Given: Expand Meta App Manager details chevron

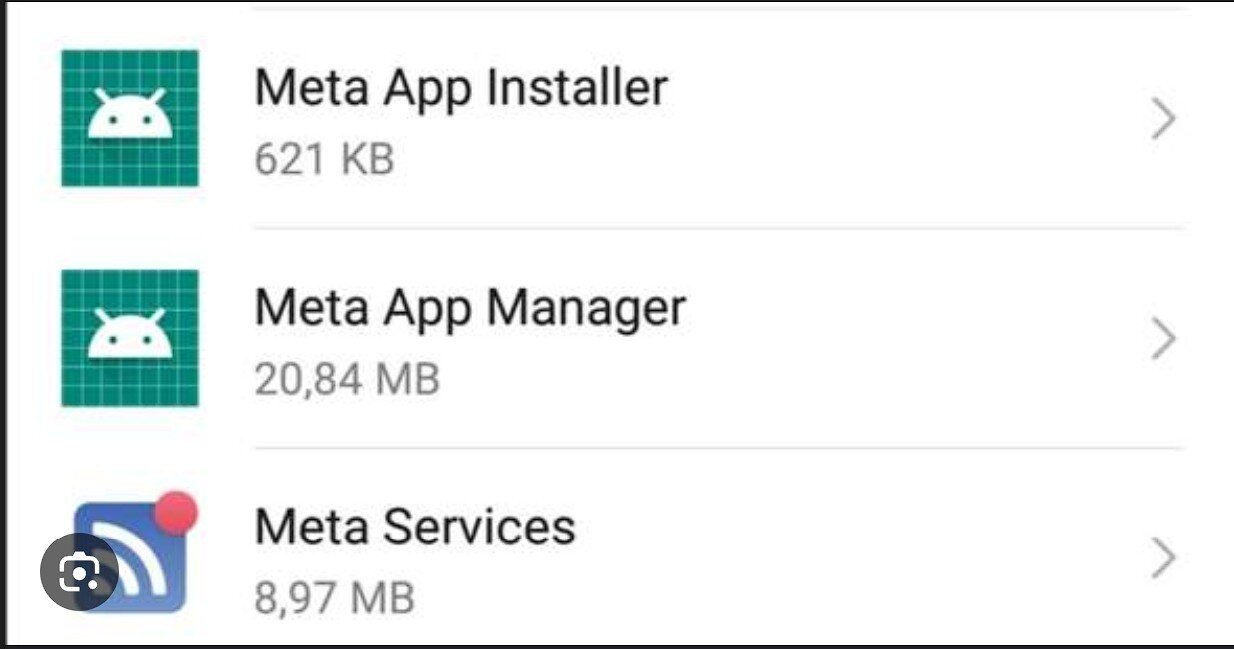Looking at the screenshot, I should (x=1162, y=340).
